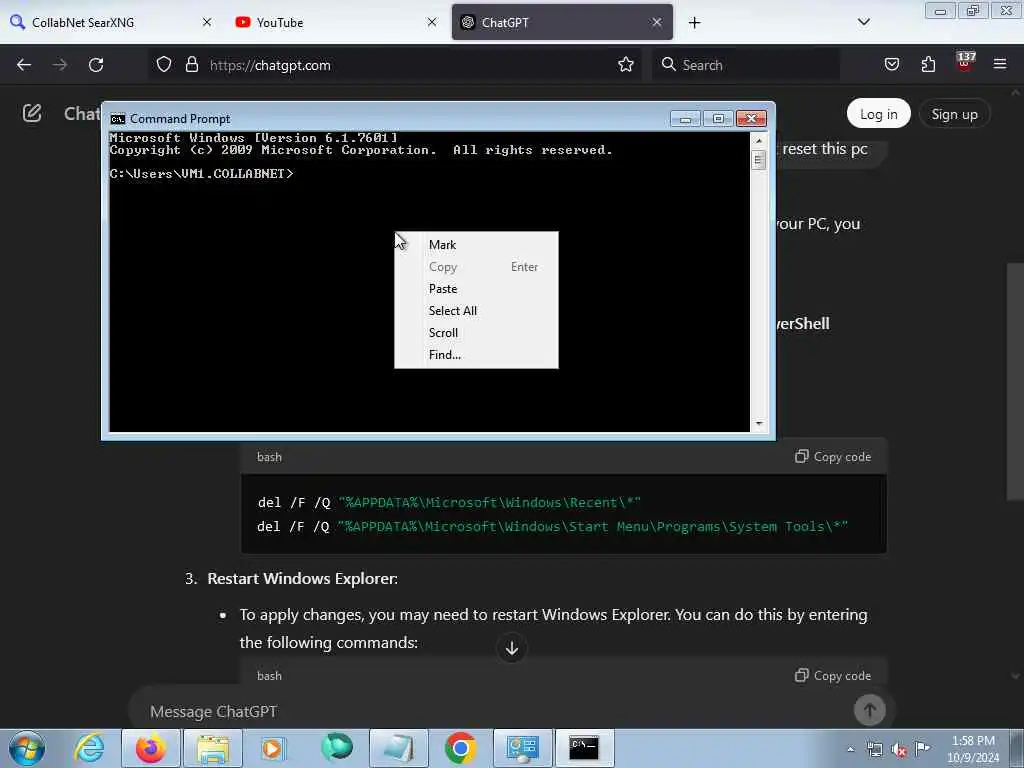
Task: Close the CollabNet SearXNG tab
Action: pos(207,22)
